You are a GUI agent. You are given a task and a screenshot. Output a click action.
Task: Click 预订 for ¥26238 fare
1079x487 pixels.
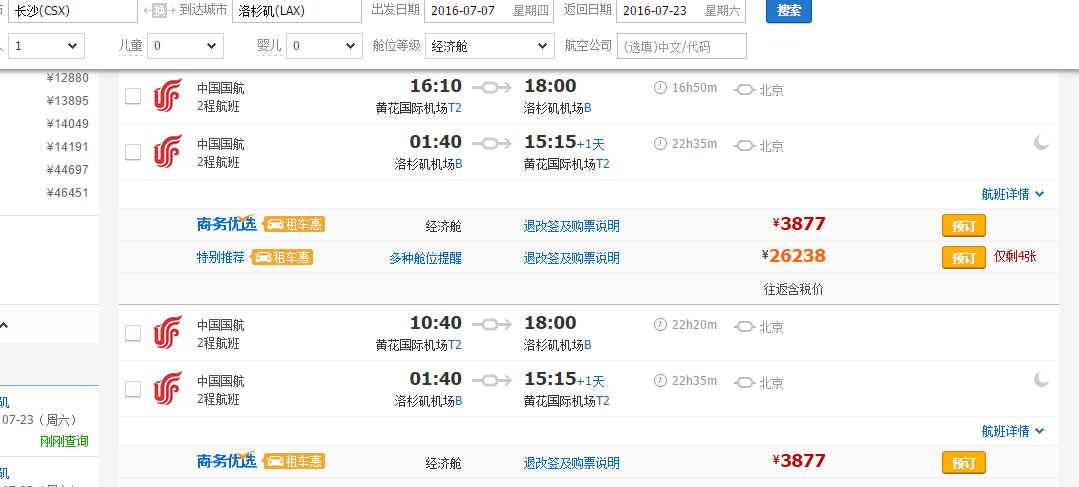tap(963, 258)
